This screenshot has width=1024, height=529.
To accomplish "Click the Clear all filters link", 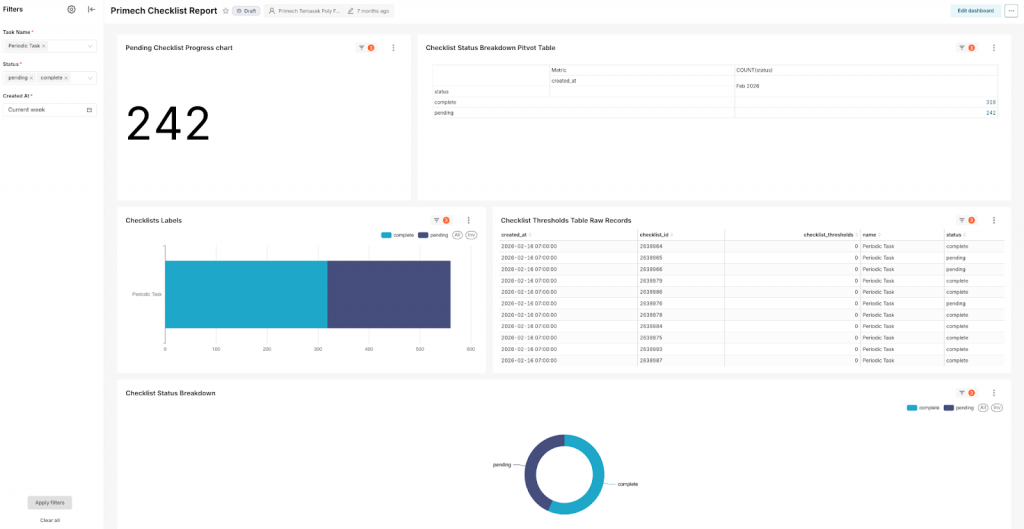I will (49, 520).
